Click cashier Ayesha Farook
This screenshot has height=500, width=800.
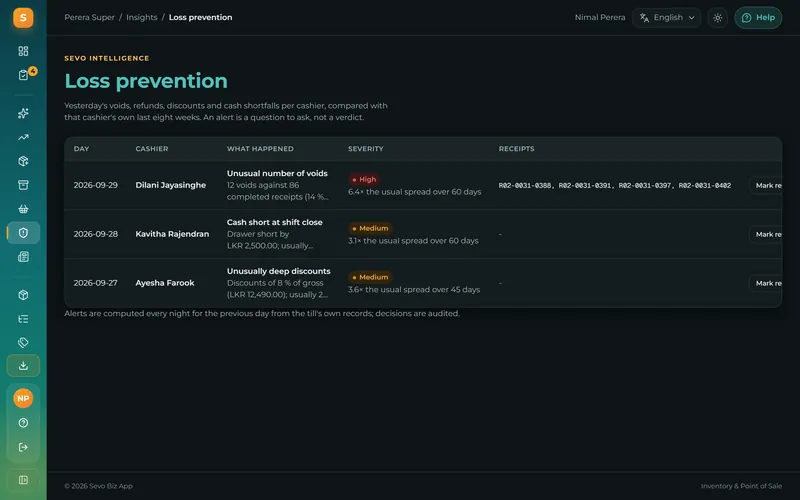tap(165, 283)
